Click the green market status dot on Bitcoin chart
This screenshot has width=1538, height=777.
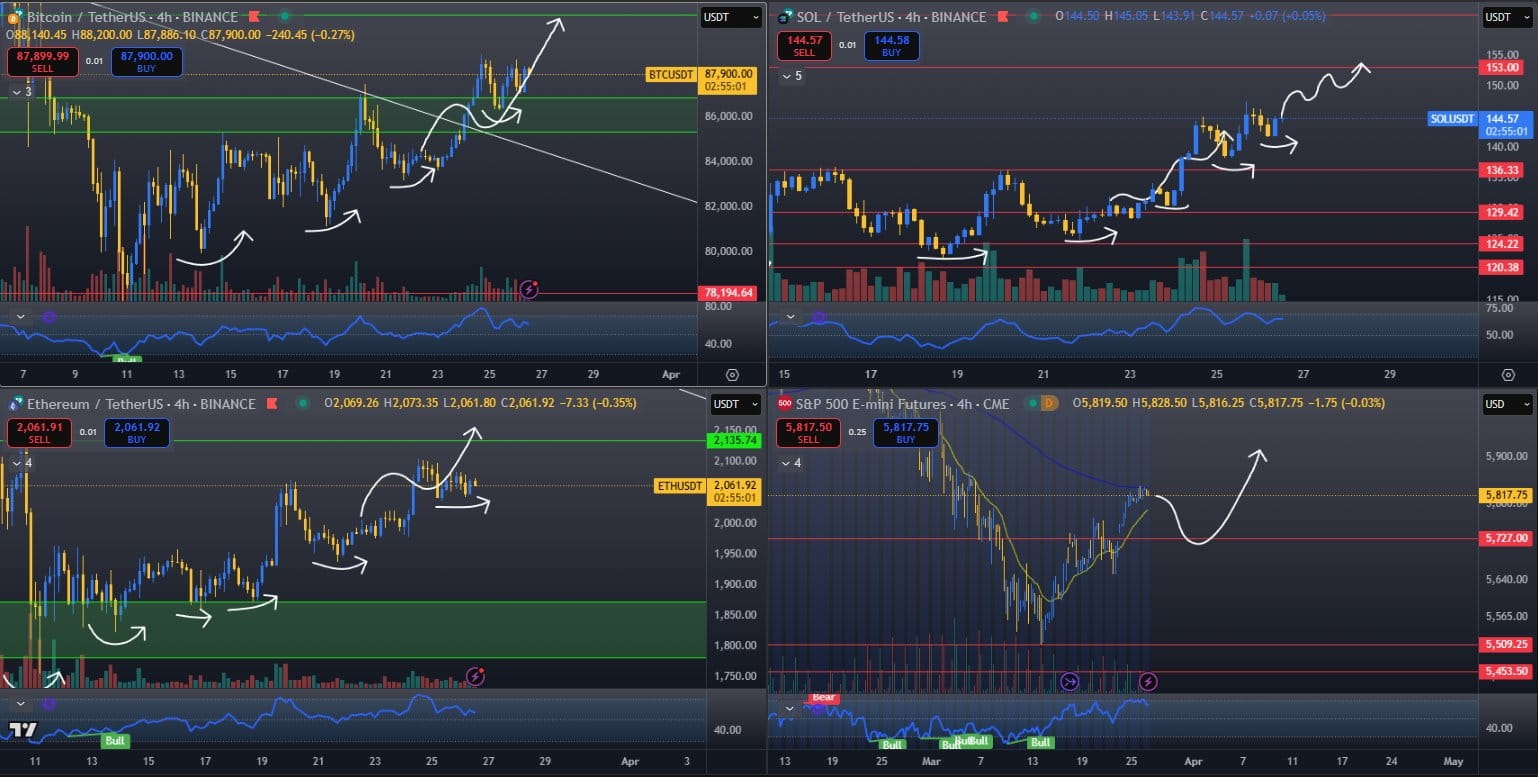[x=285, y=17]
